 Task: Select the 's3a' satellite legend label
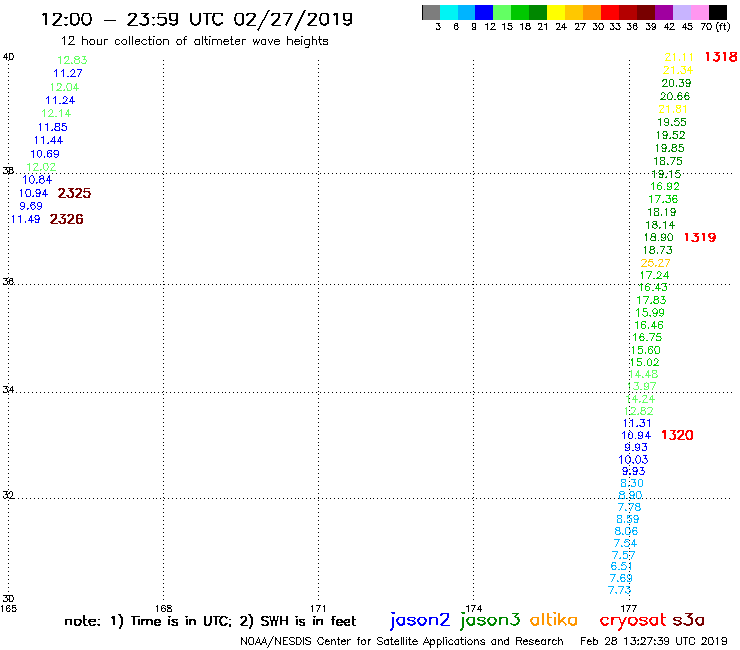688,620
